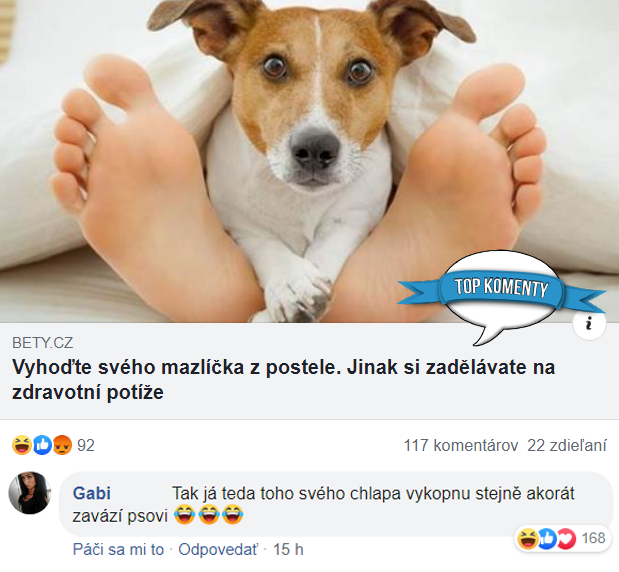Click the blue like reaction icon under the post
This screenshot has height=572, width=619.
[x=42, y=445]
